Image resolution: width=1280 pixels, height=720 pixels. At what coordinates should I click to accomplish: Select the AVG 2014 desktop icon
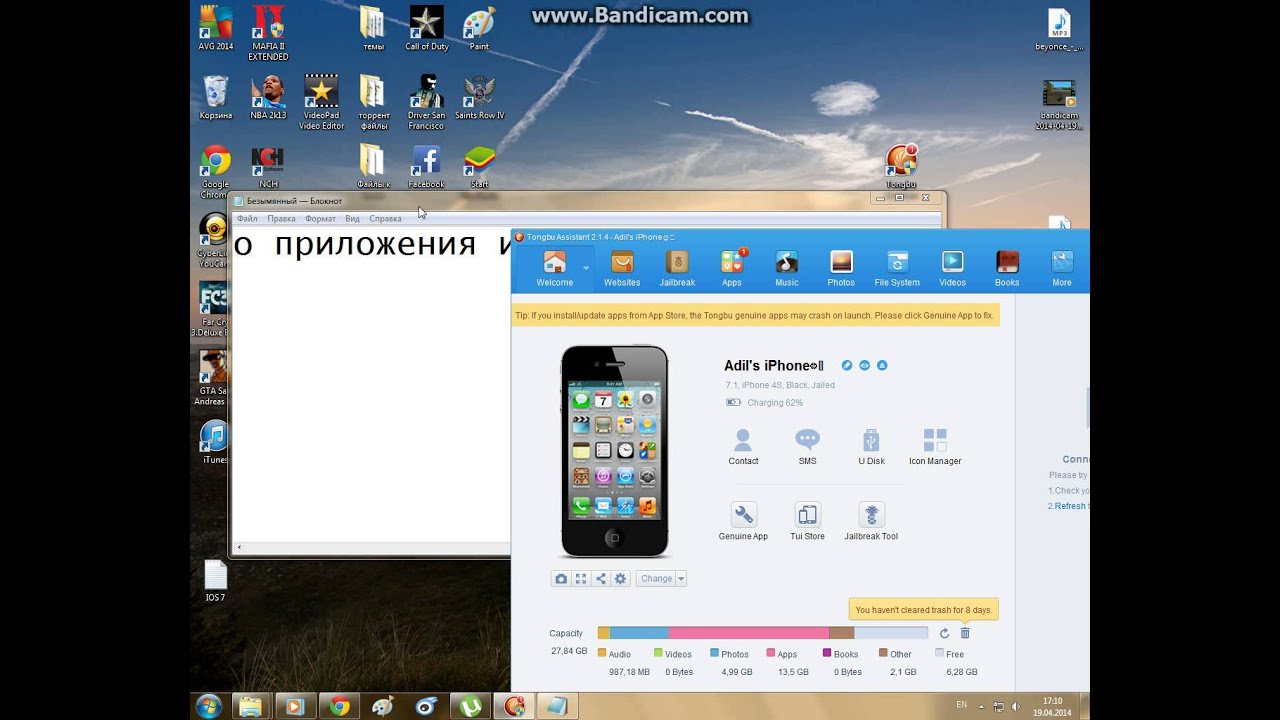(215, 28)
